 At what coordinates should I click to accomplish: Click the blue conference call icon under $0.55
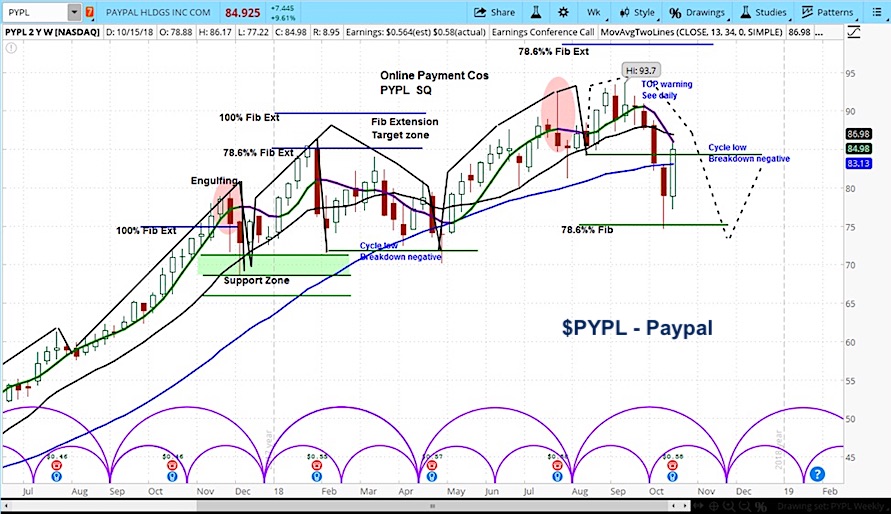pyautogui.click(x=317, y=477)
